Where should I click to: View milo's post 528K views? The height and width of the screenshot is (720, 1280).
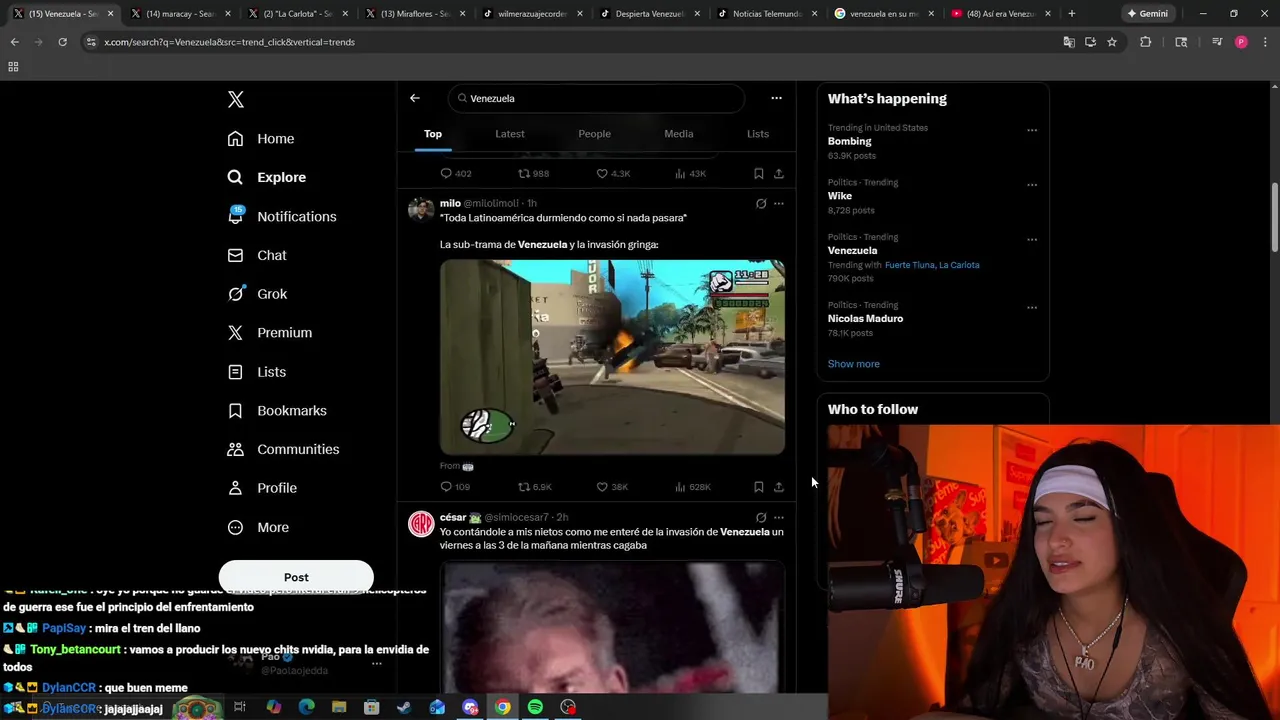point(693,487)
